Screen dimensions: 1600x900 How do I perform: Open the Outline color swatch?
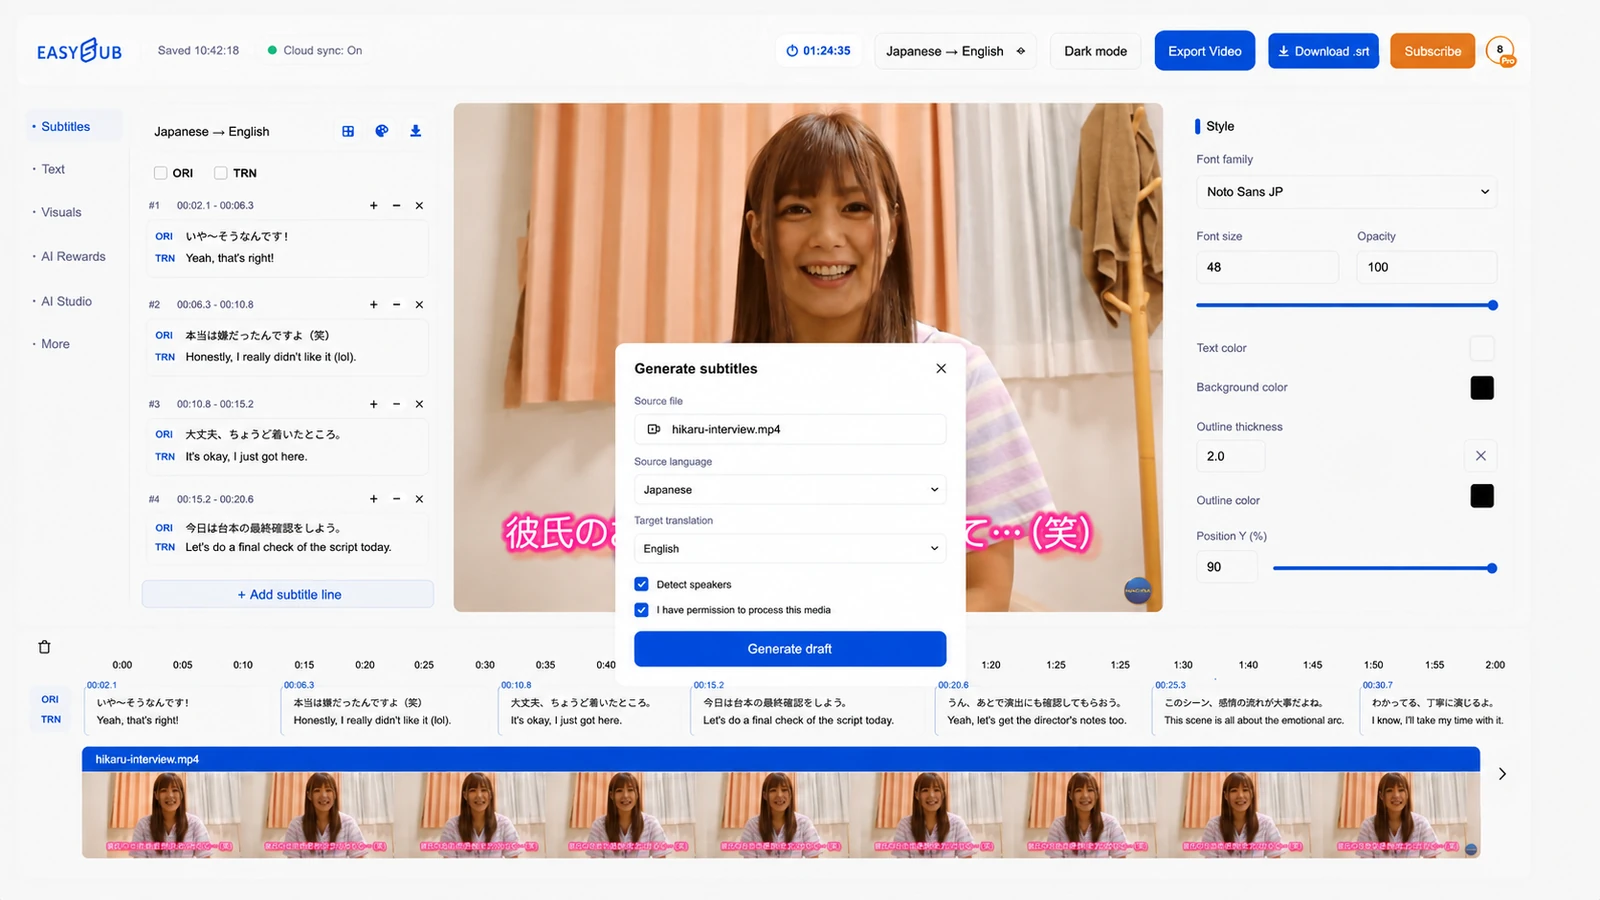click(x=1482, y=496)
